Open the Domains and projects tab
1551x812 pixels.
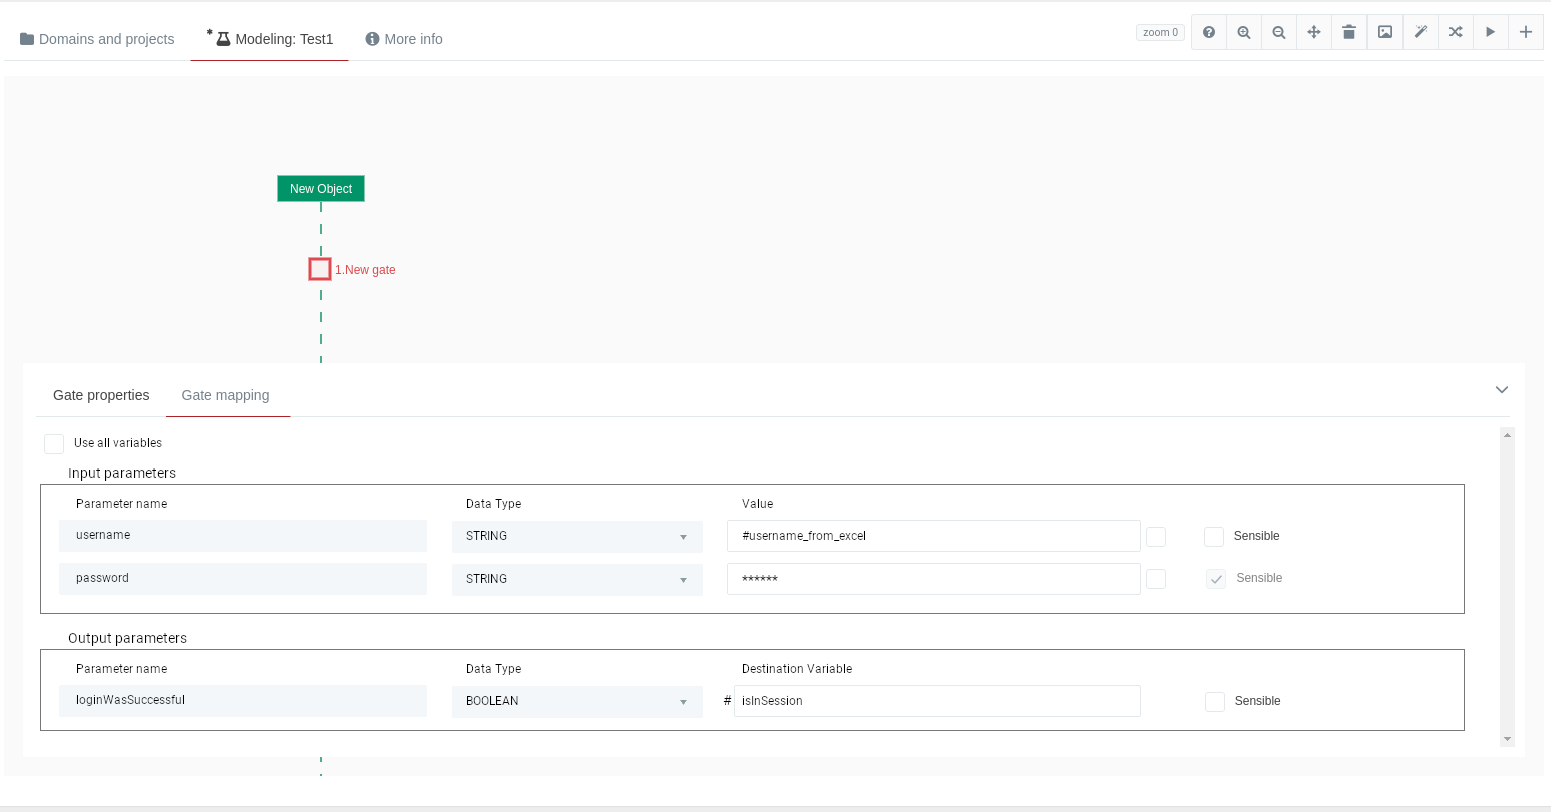pos(97,39)
